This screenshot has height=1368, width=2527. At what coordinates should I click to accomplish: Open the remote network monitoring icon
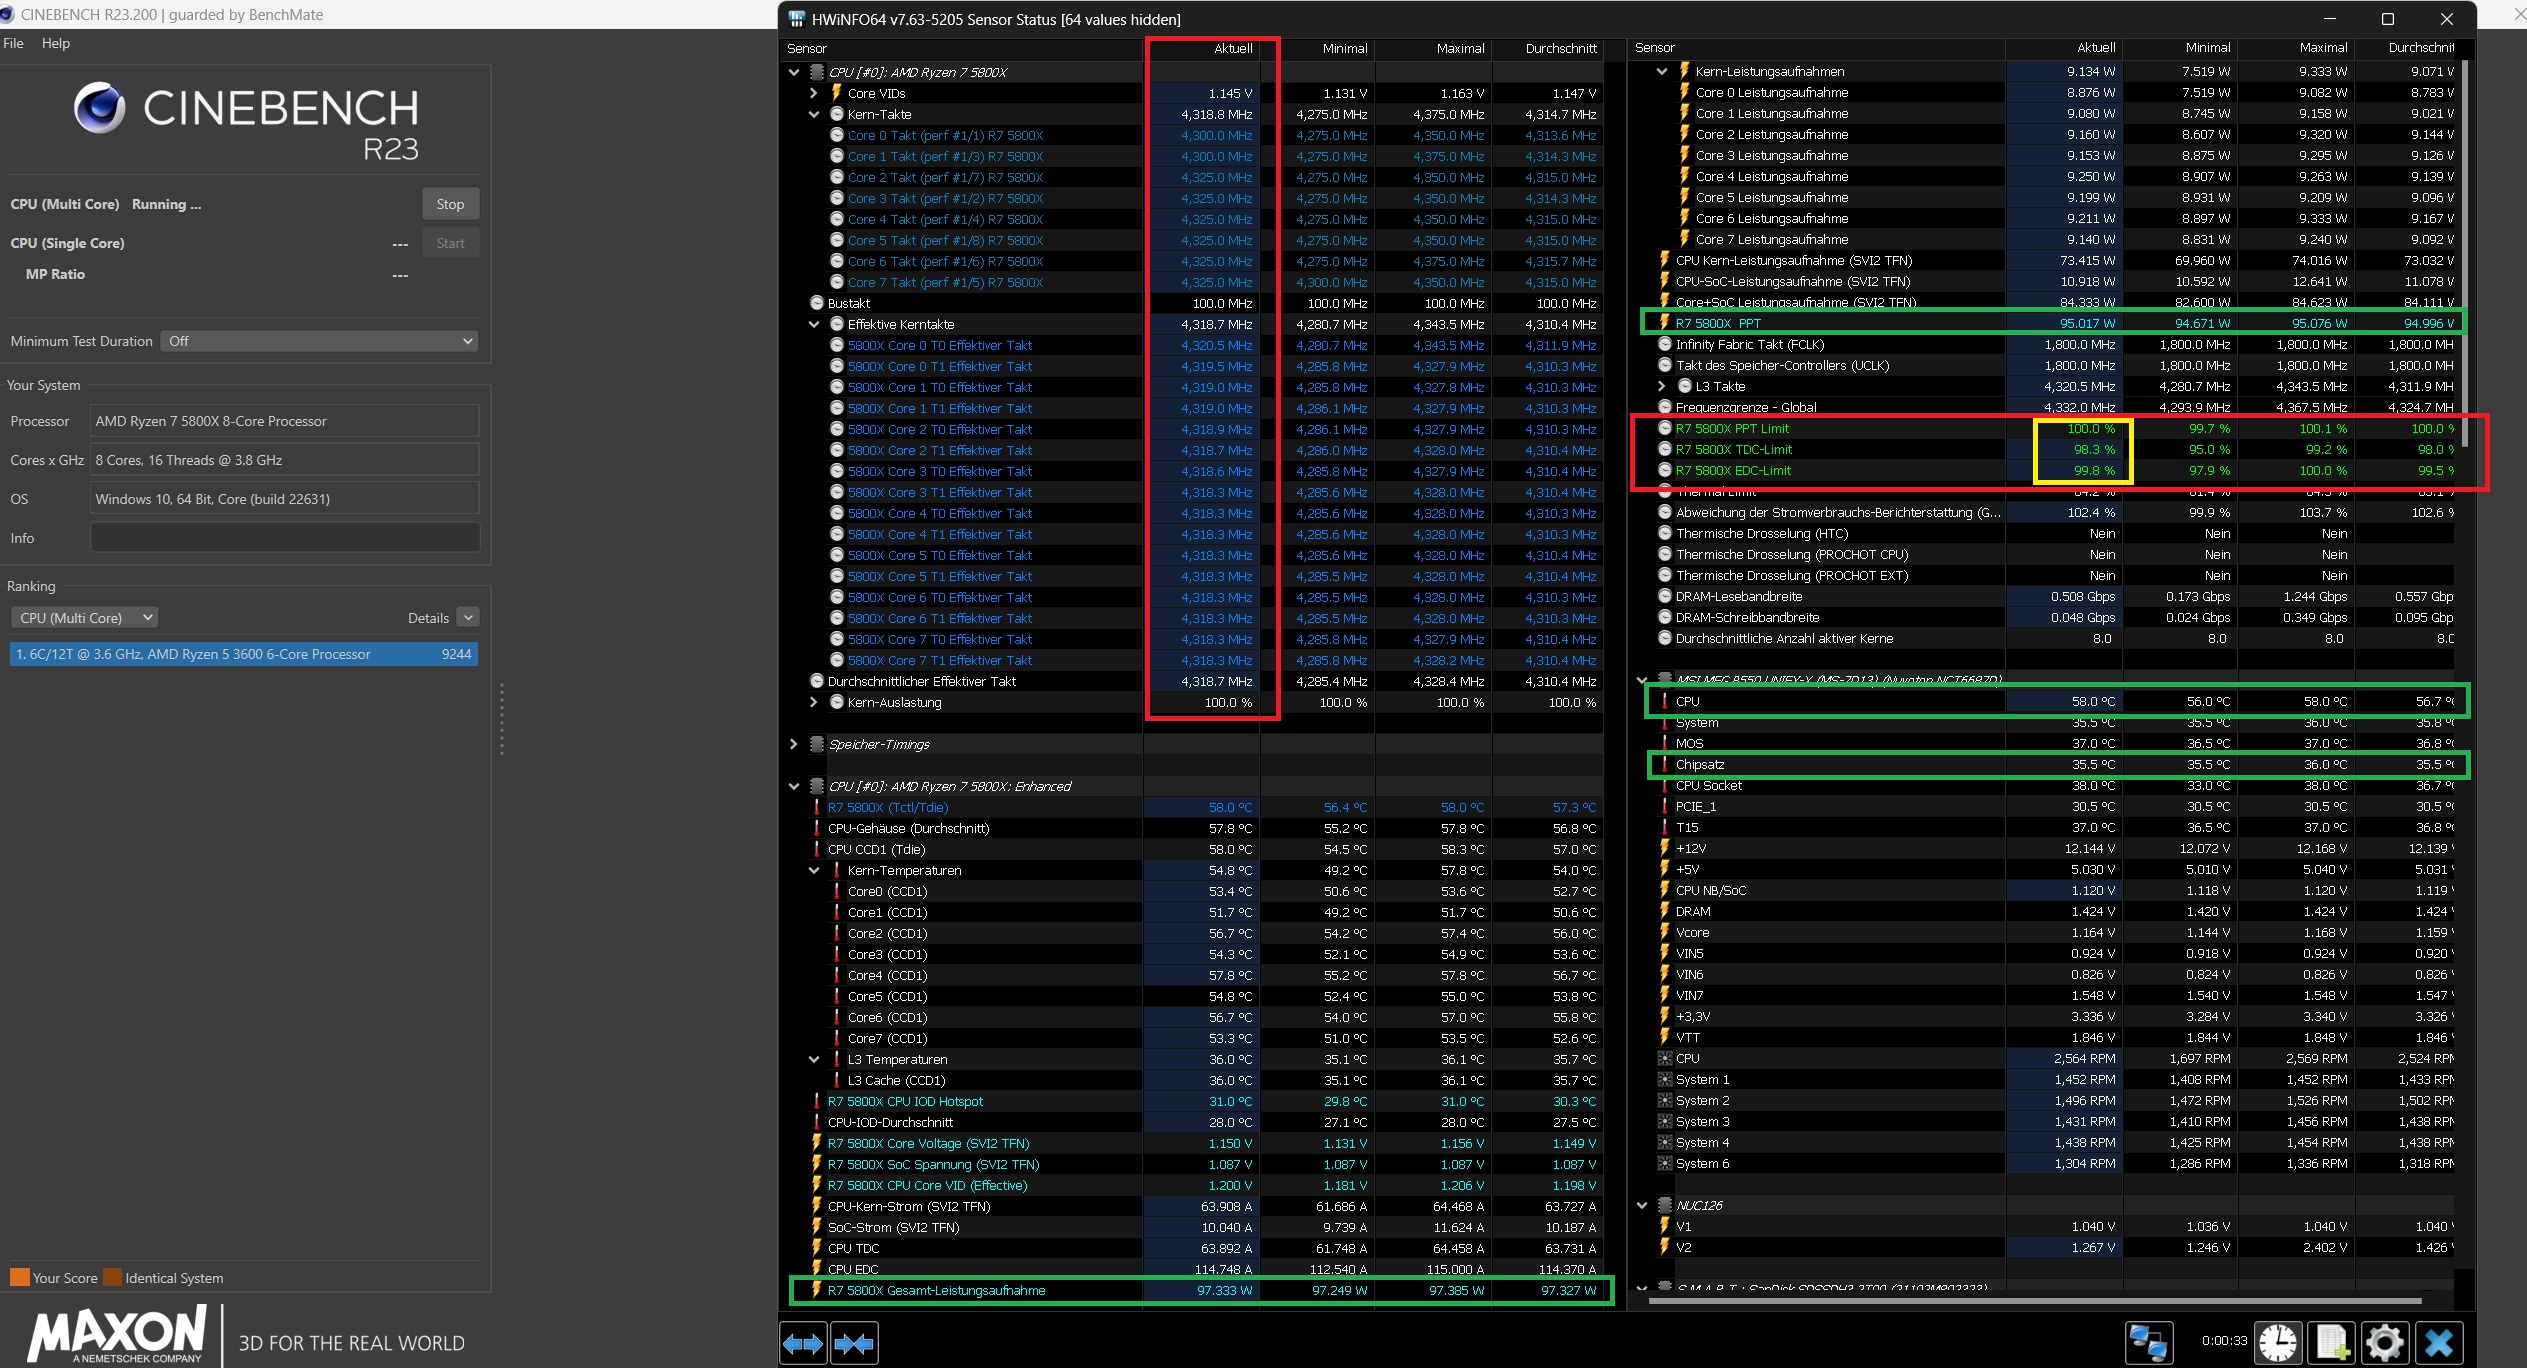click(2148, 1343)
